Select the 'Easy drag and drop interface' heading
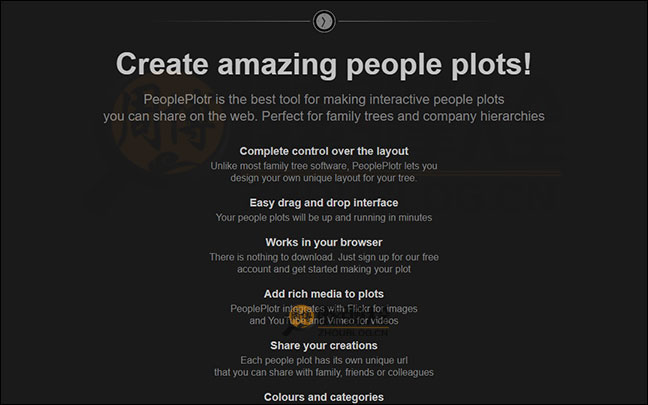 coord(324,203)
